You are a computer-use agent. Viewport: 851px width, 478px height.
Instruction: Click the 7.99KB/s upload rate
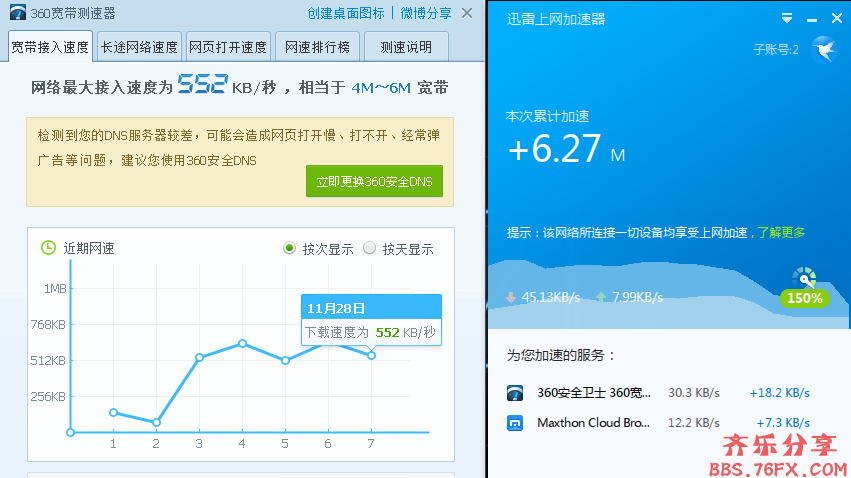point(637,297)
